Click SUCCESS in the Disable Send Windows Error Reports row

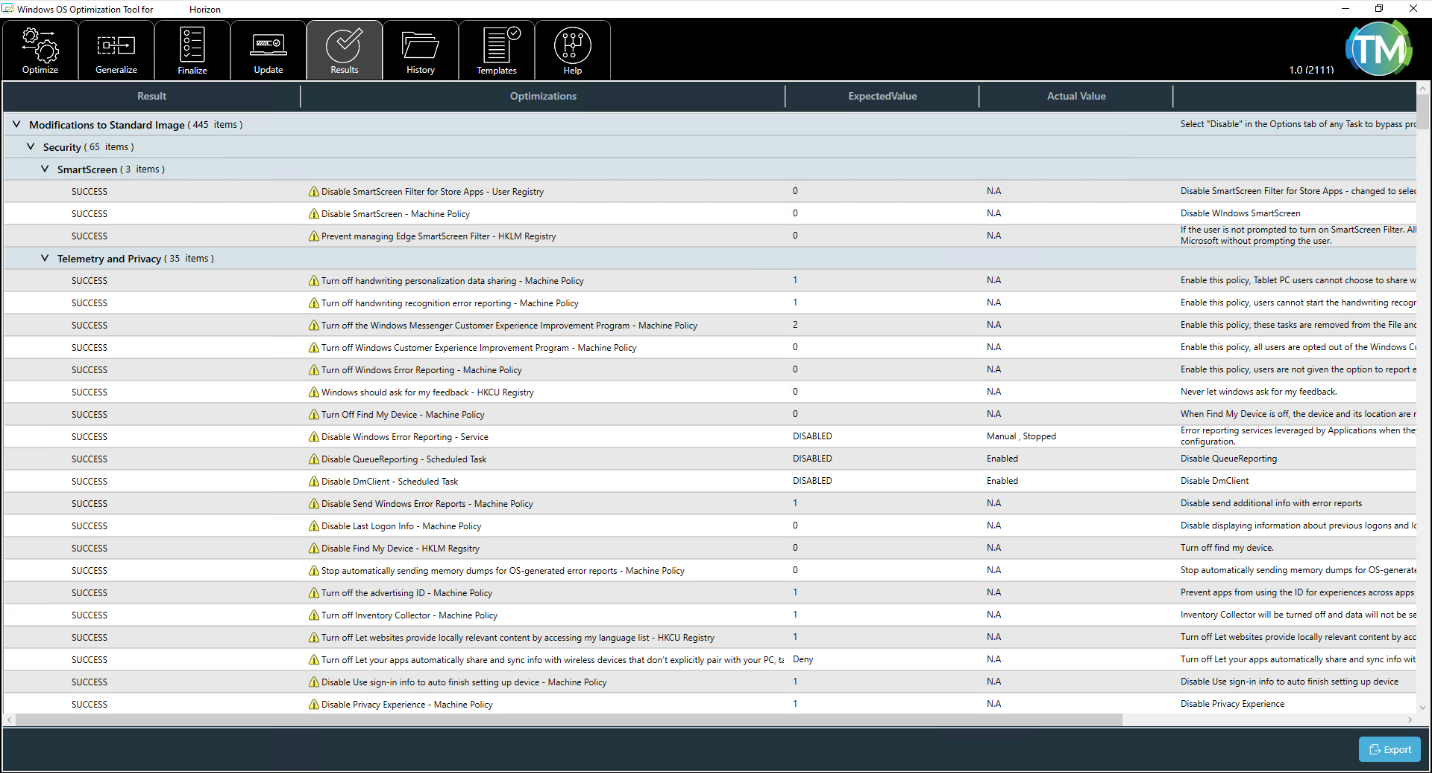89,504
